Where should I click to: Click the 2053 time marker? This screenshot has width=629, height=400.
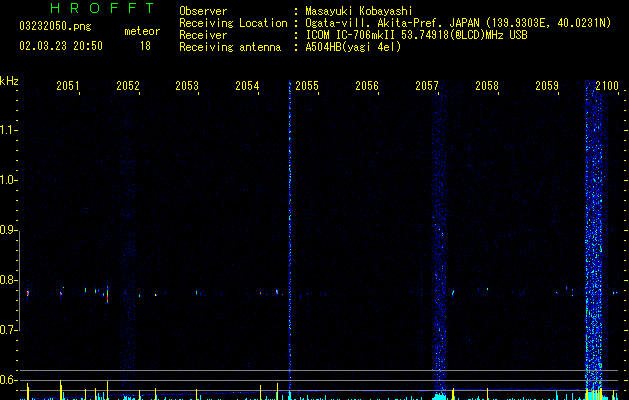(187, 86)
